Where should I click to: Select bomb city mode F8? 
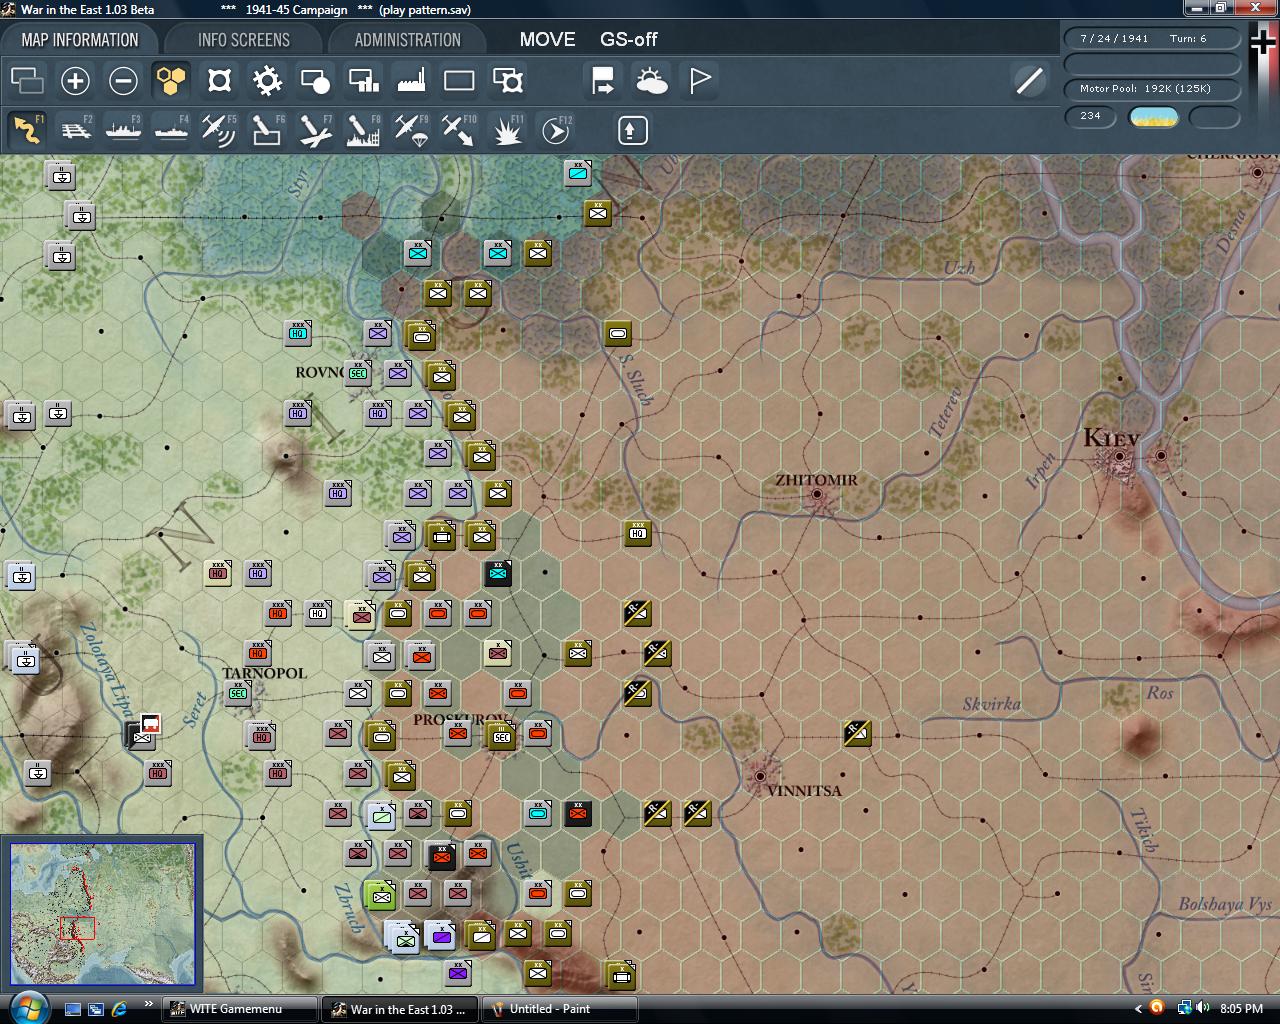tap(363, 130)
